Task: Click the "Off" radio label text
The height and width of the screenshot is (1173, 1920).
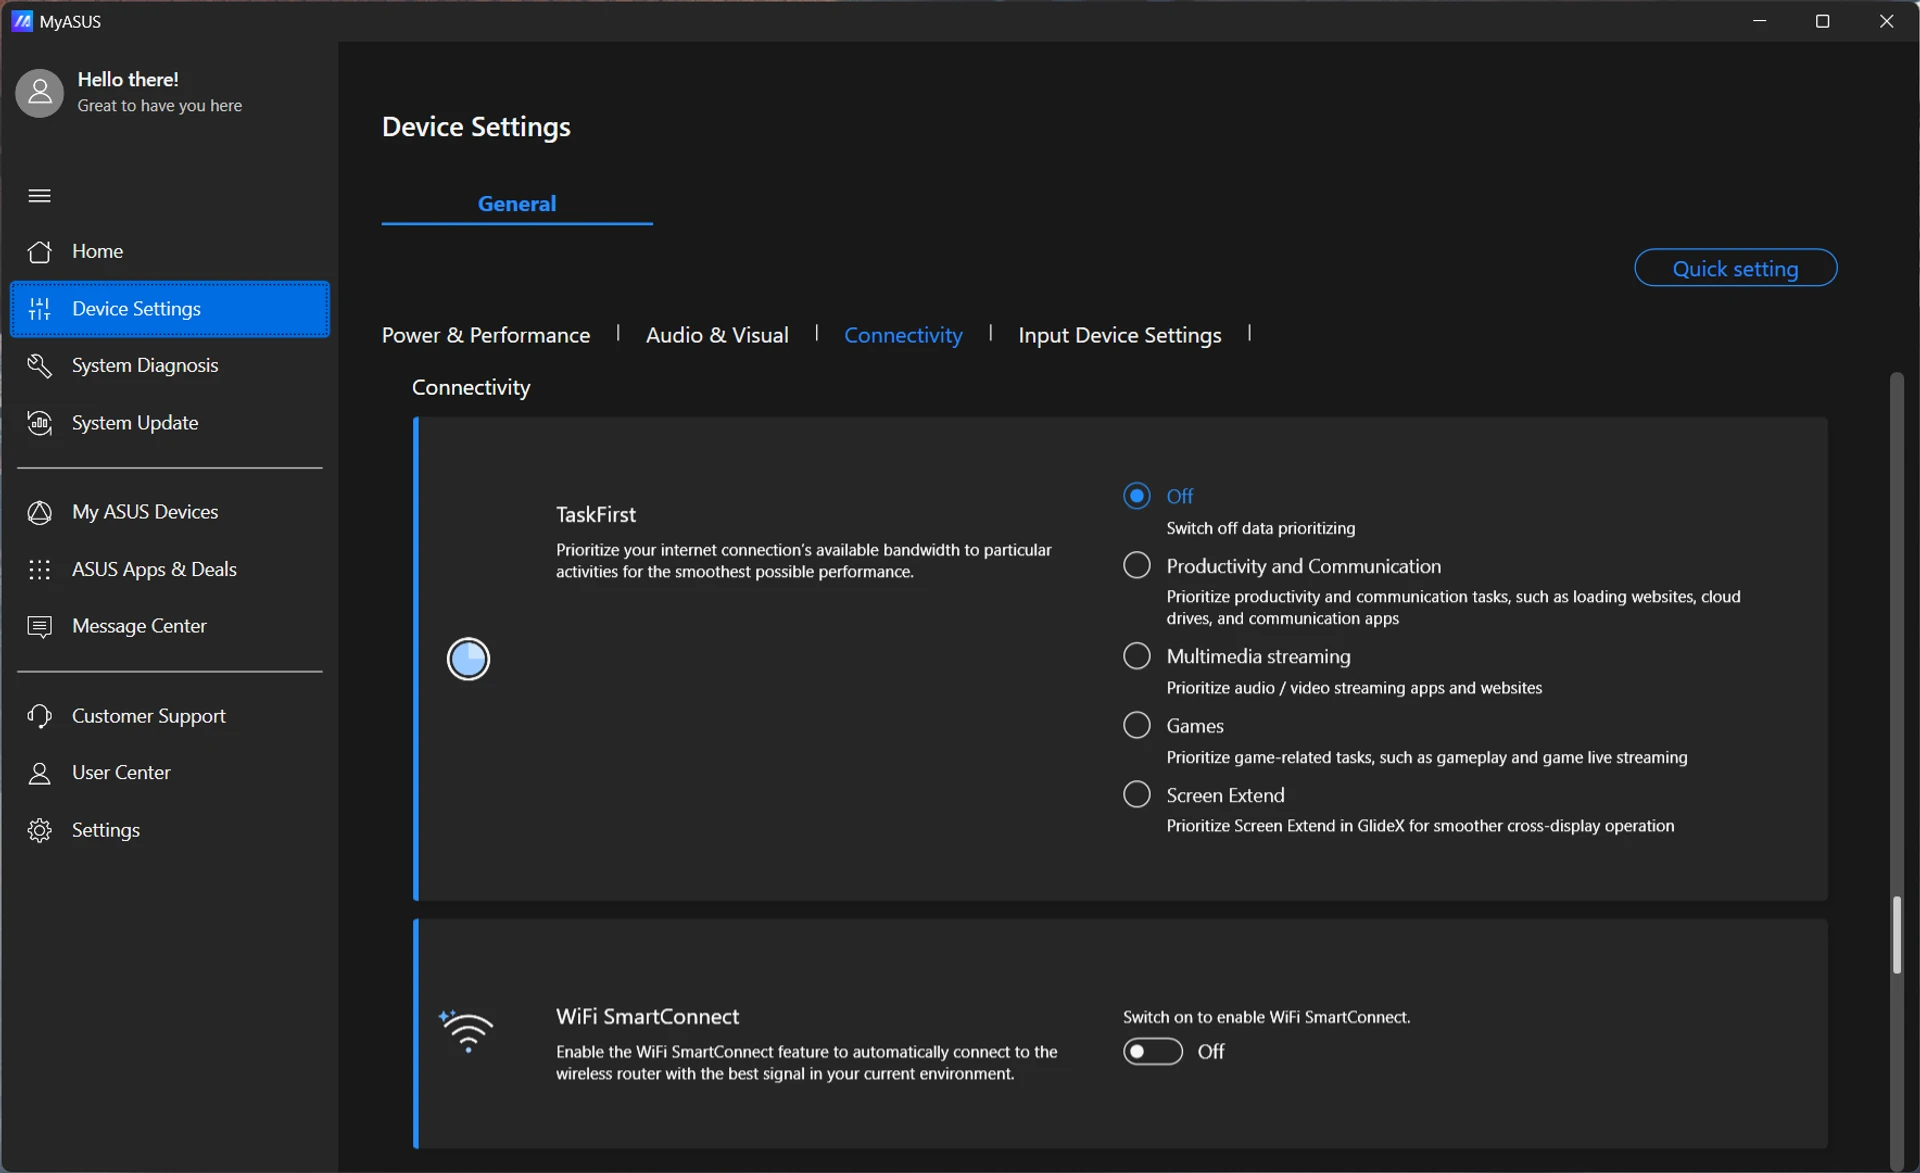Action: 1180,496
